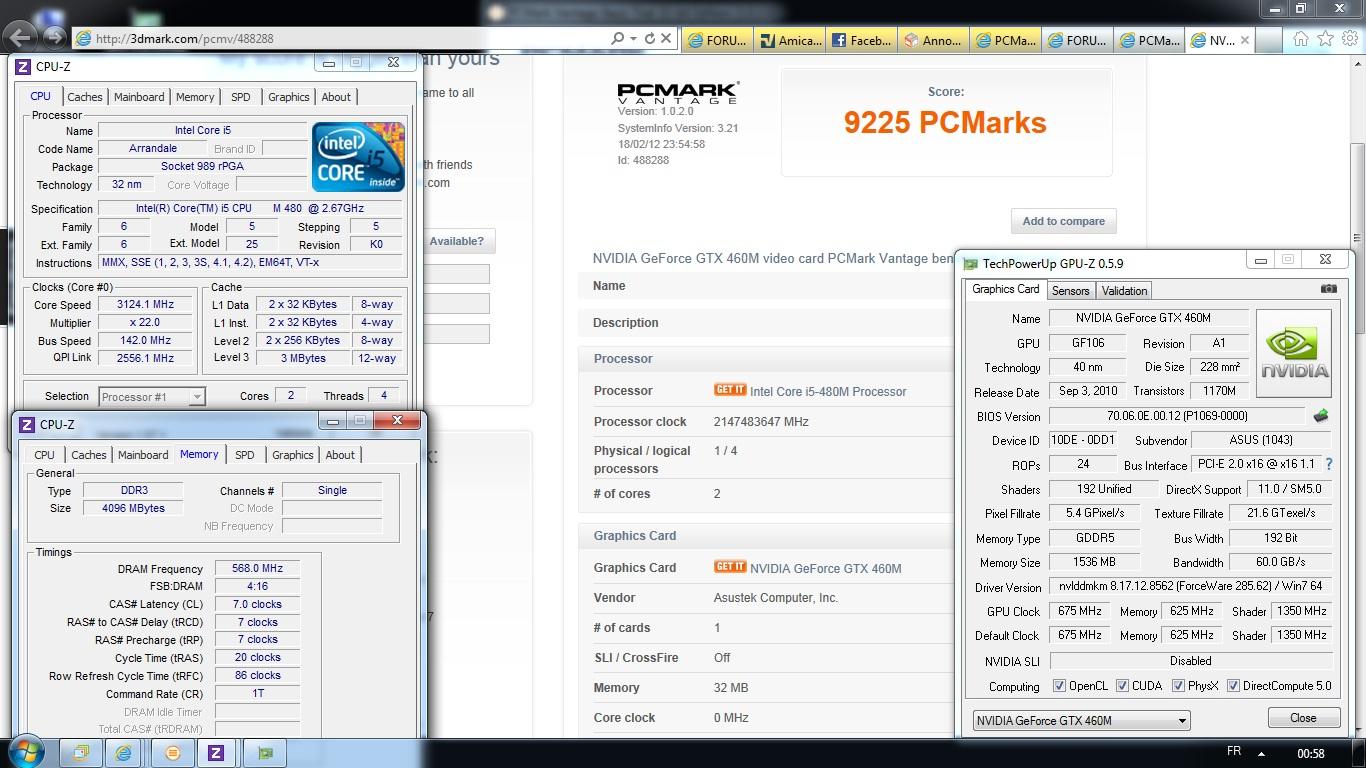Refresh the 3dmark page

point(650,38)
